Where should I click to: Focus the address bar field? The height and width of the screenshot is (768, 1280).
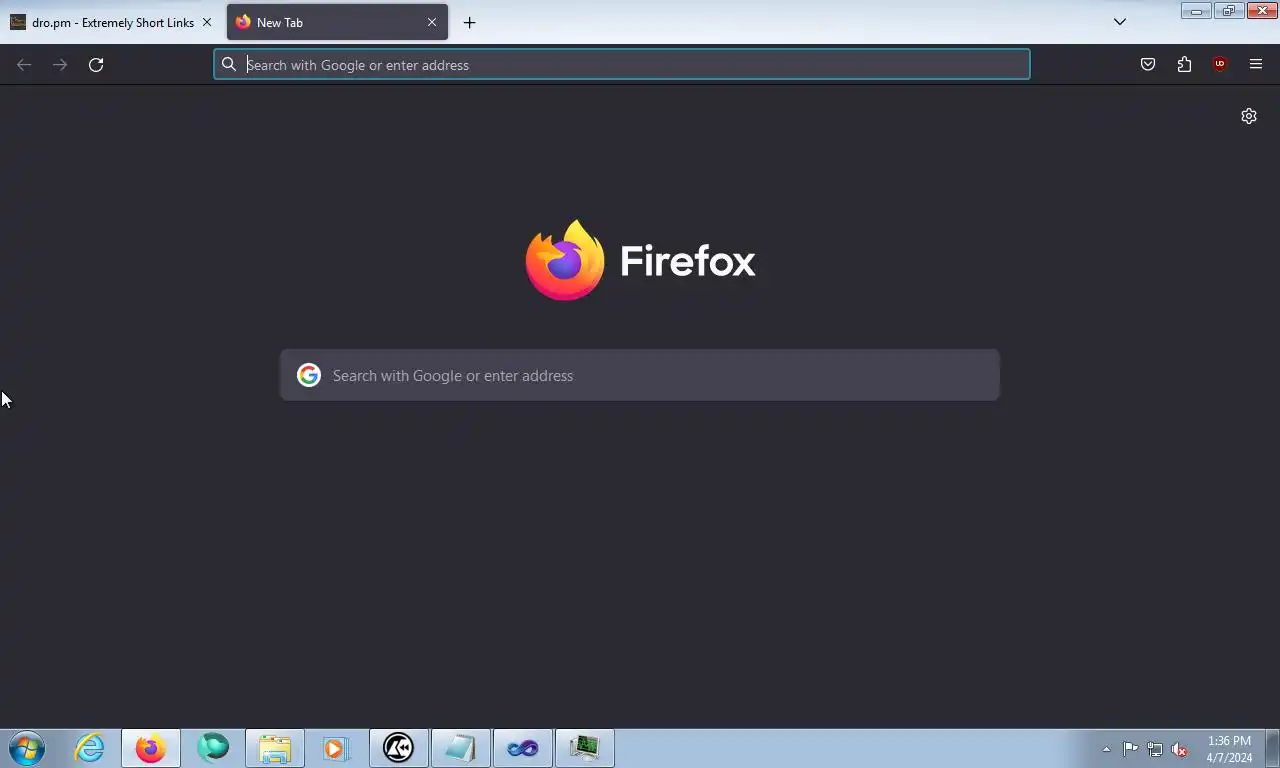621,65
